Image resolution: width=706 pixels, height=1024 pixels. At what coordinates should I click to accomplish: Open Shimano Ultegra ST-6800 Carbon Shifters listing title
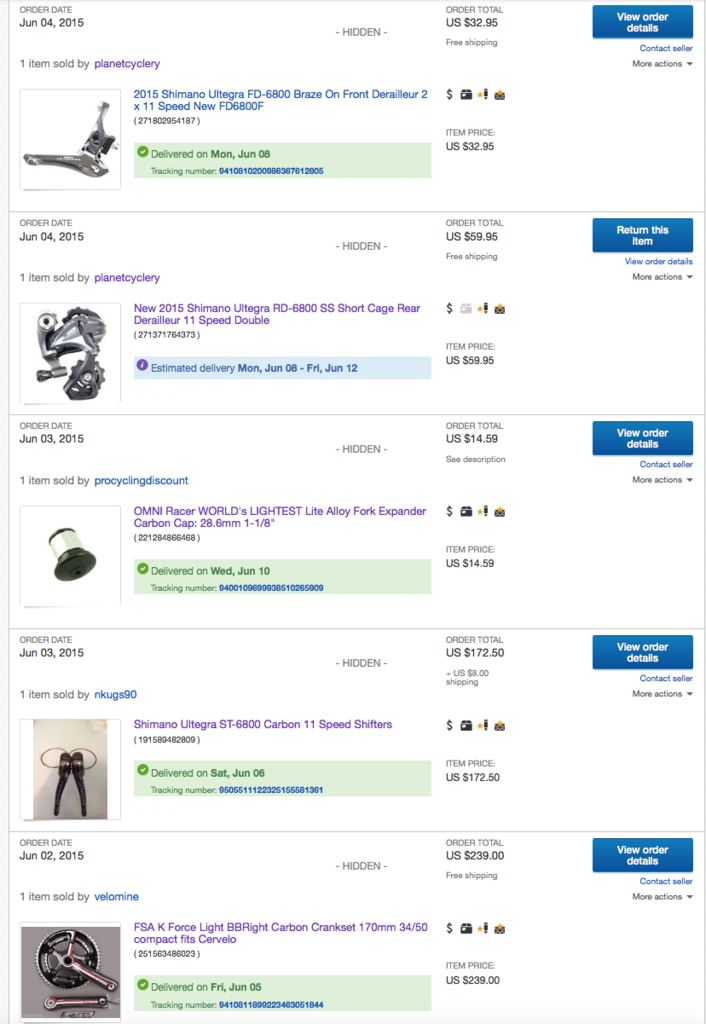click(x=263, y=725)
